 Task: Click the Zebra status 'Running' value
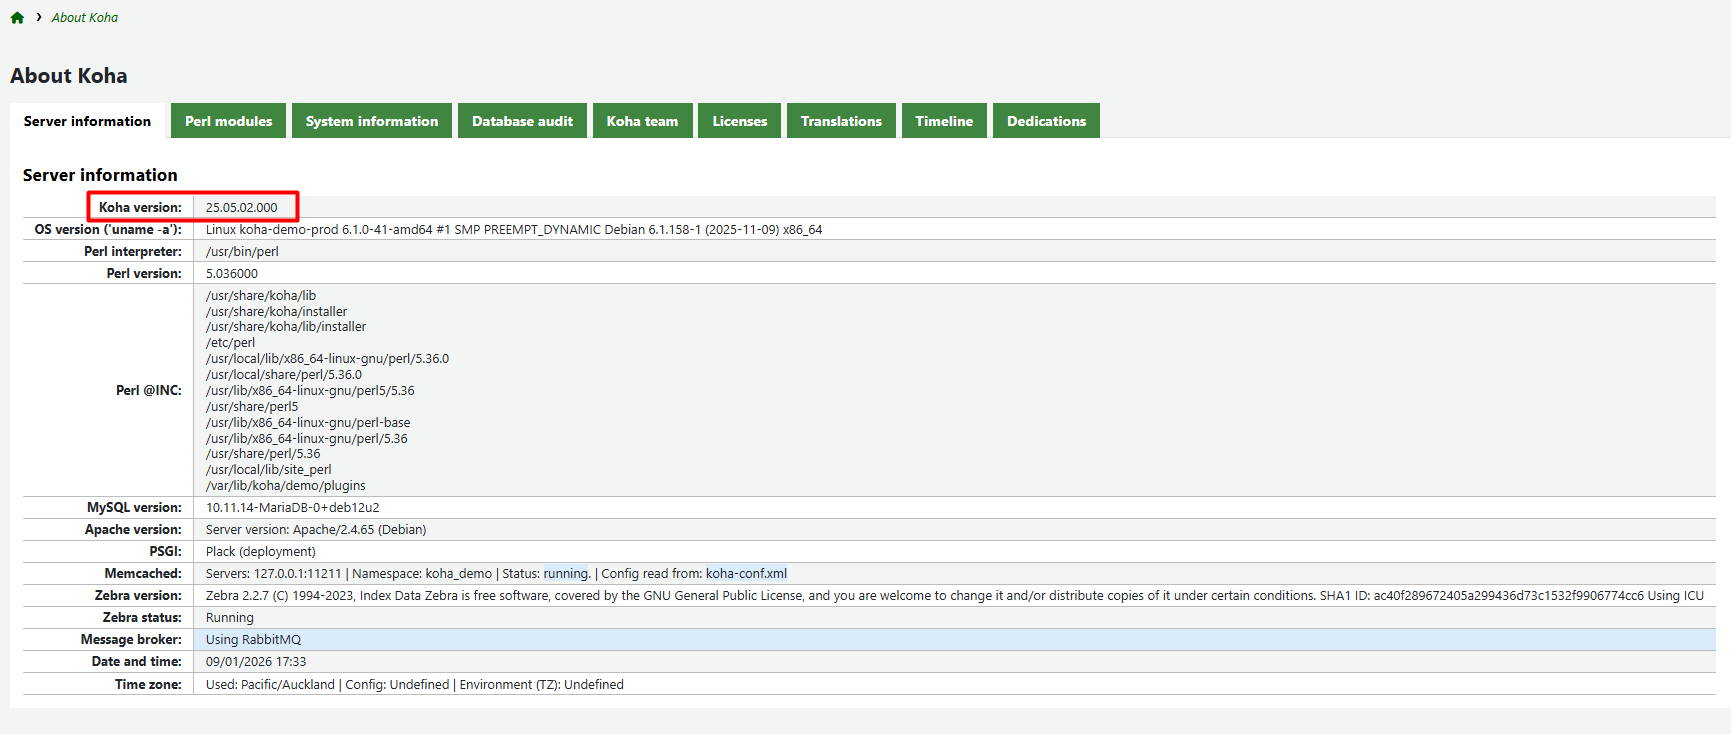[230, 617]
